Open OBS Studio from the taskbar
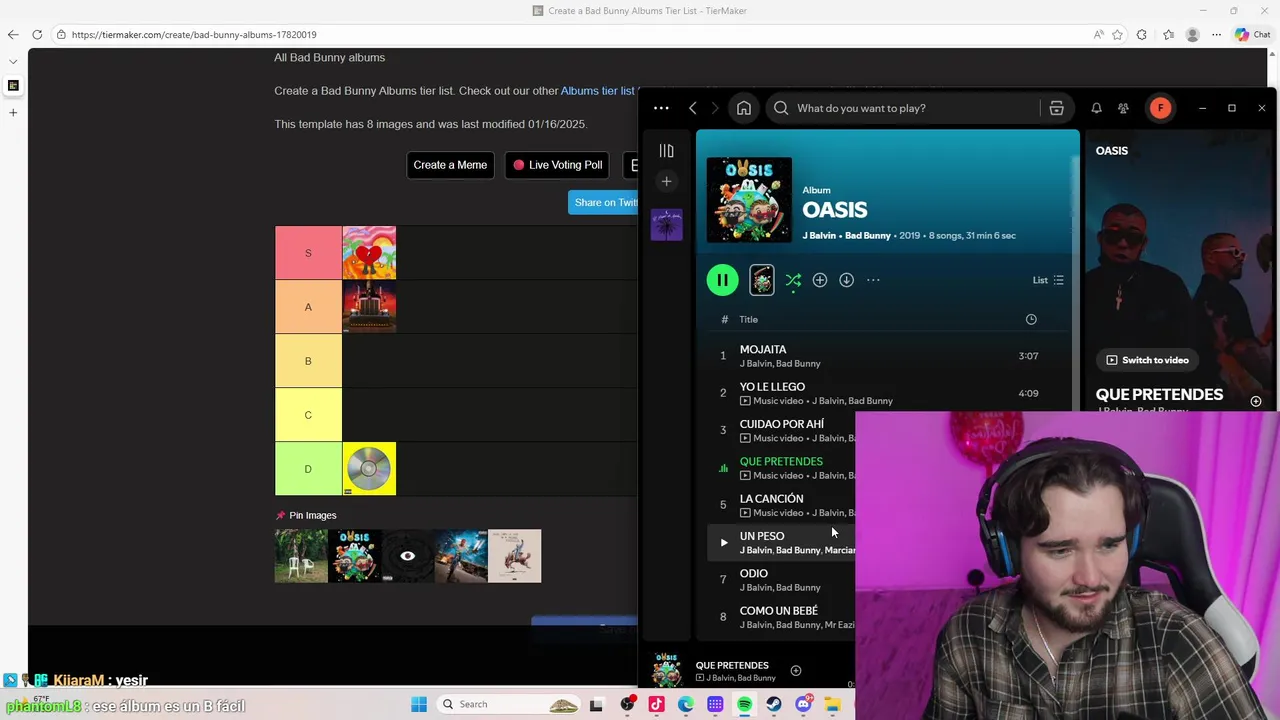The image size is (1280, 720). tap(627, 704)
